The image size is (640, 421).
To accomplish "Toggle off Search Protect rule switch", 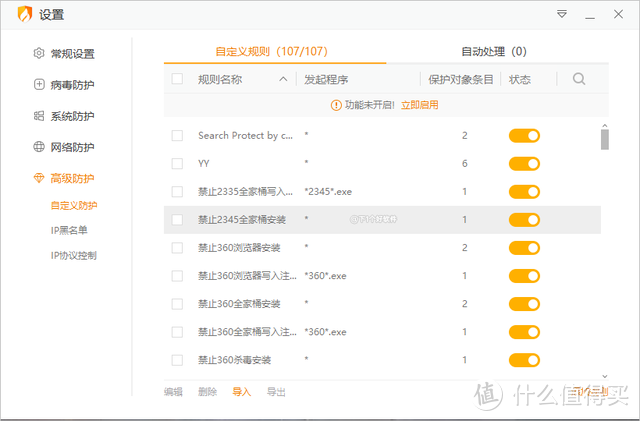I will pos(524,136).
